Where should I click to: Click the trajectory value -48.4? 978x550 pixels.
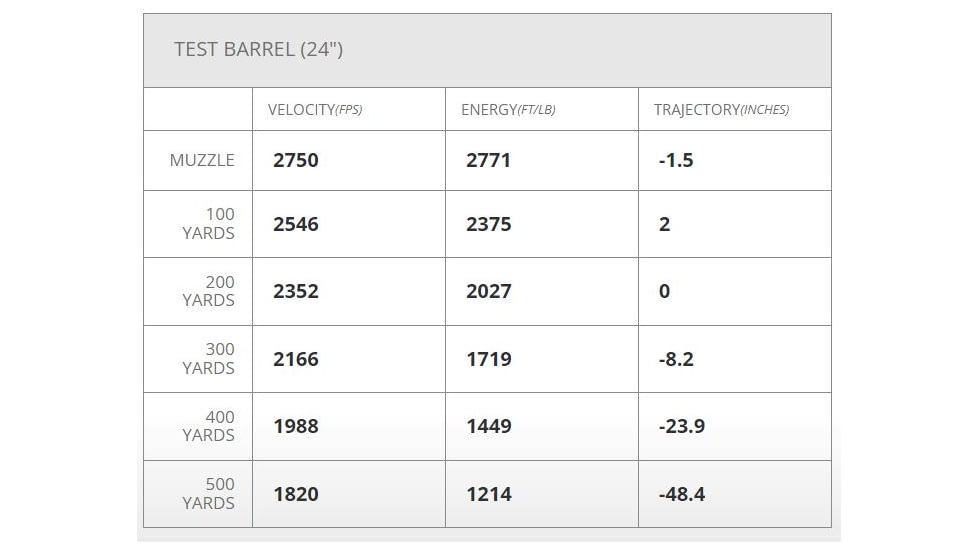(x=682, y=493)
